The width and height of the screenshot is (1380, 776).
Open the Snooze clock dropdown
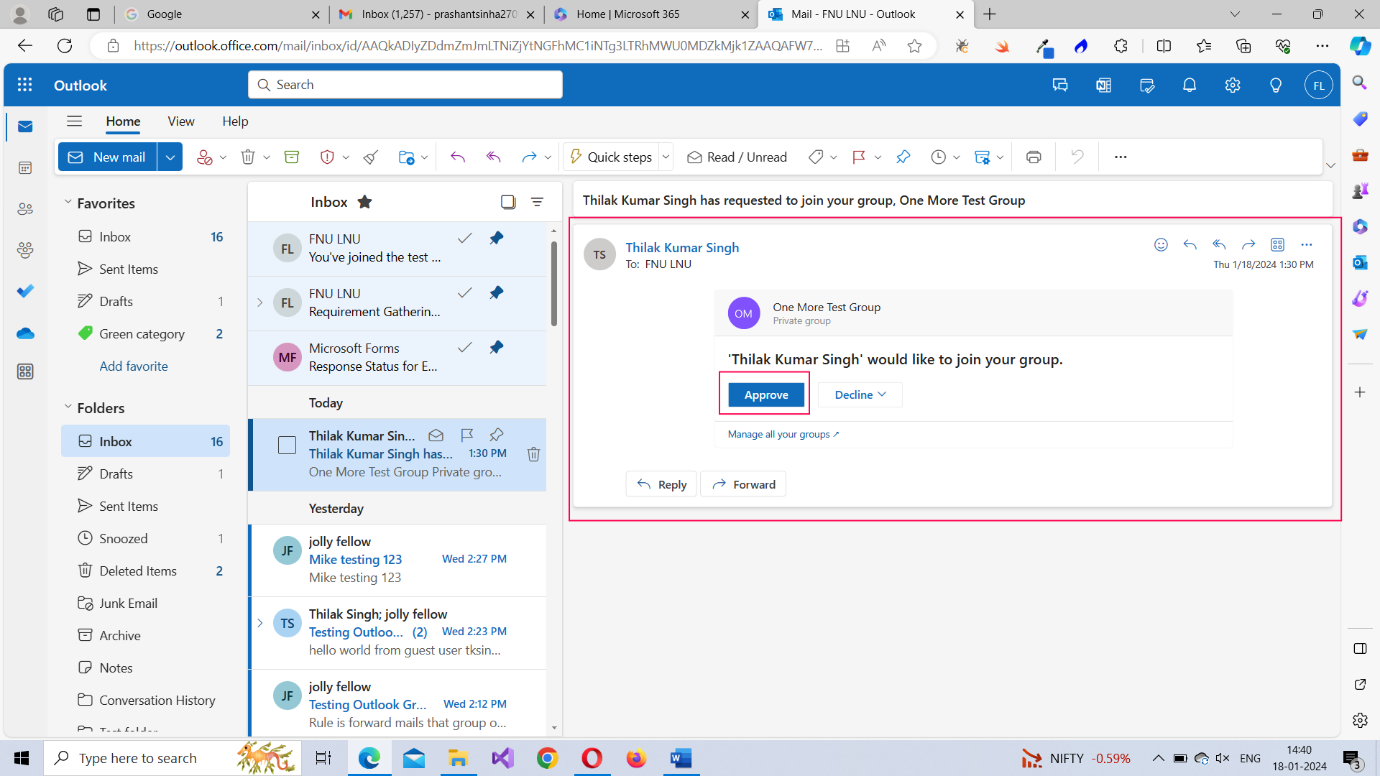coord(956,157)
